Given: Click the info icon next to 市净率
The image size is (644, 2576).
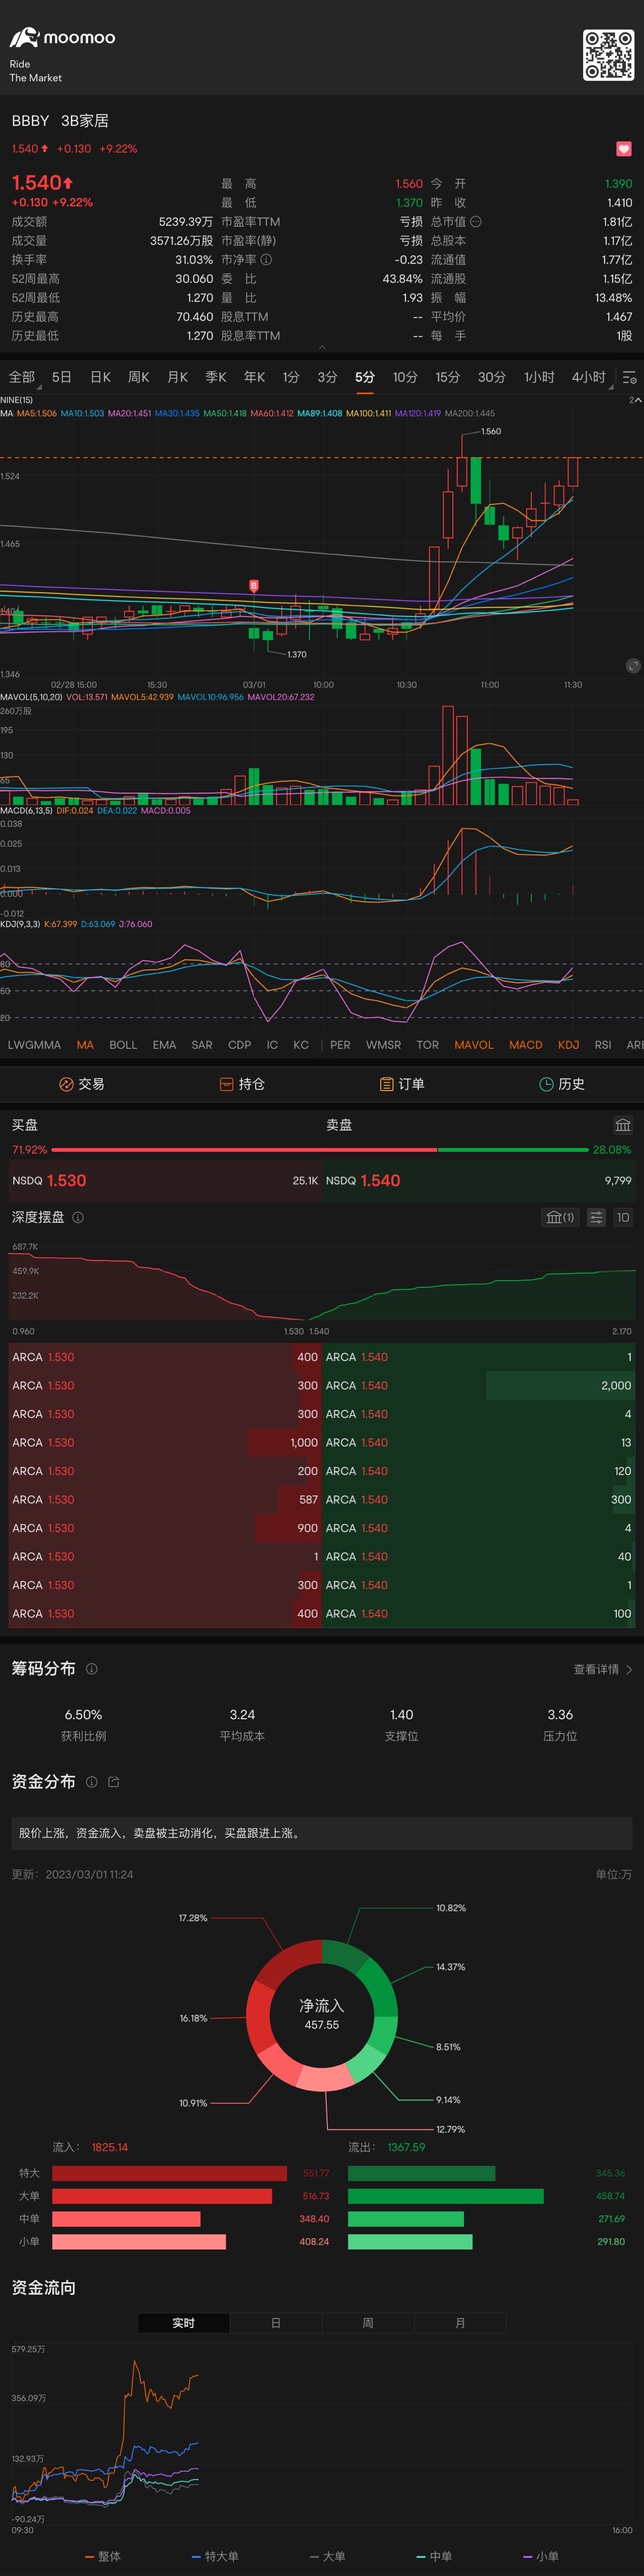Looking at the screenshot, I should (266, 260).
